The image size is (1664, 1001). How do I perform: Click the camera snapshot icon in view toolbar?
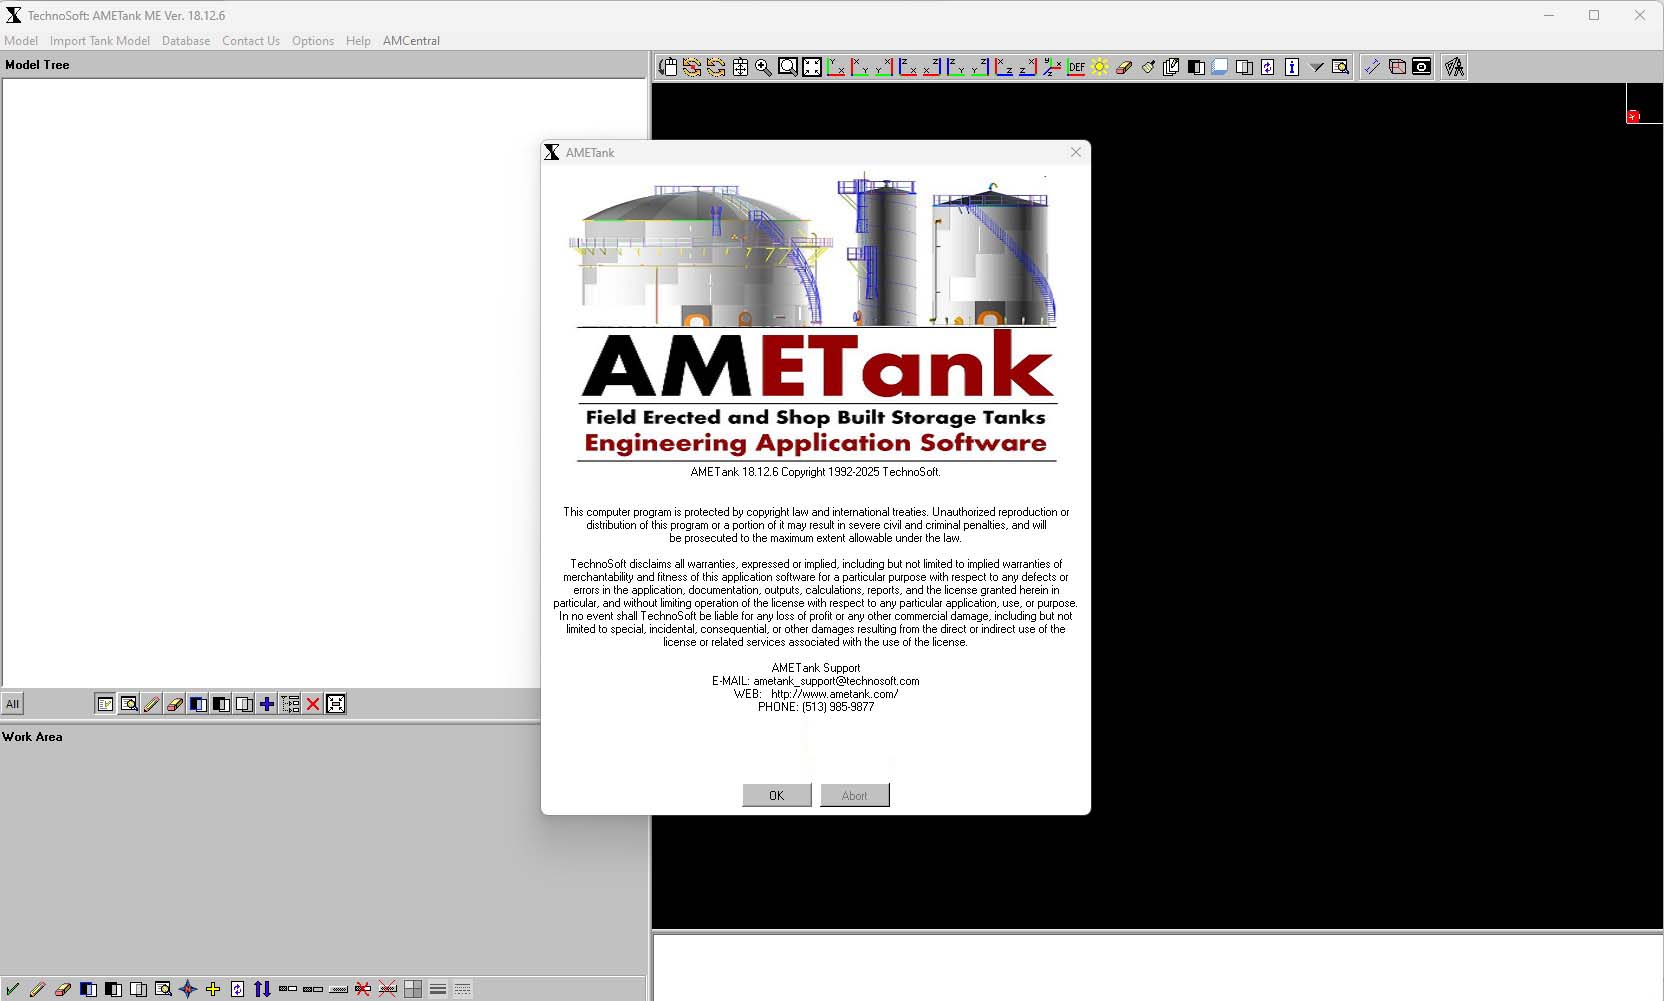pos(1421,67)
